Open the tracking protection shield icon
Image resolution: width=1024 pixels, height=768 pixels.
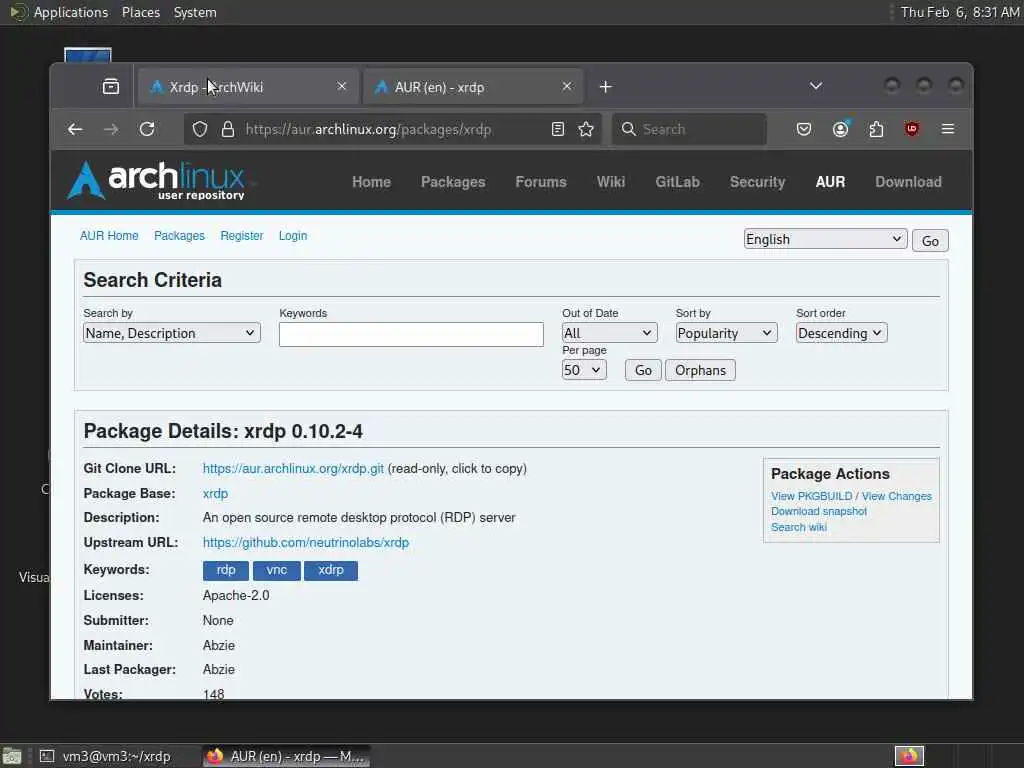(200, 129)
